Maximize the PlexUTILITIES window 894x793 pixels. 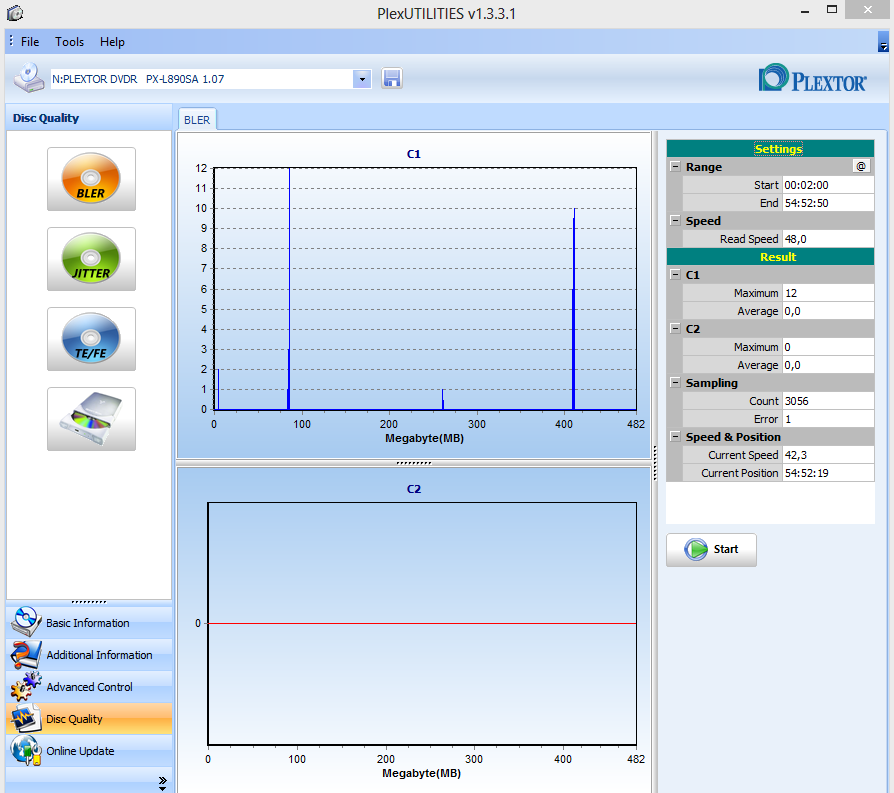coord(832,10)
